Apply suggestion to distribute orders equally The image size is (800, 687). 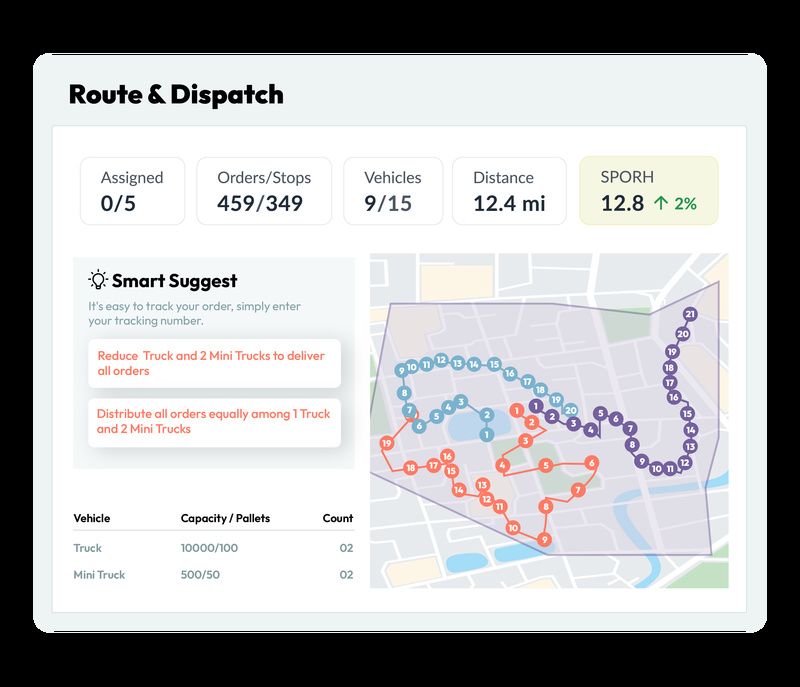pos(216,422)
